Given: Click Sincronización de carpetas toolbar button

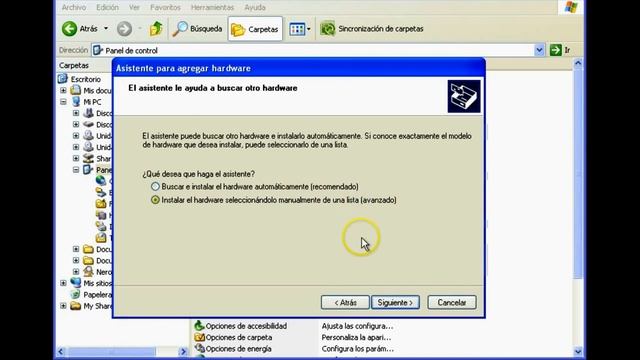Looking at the screenshot, I should (x=372, y=29).
